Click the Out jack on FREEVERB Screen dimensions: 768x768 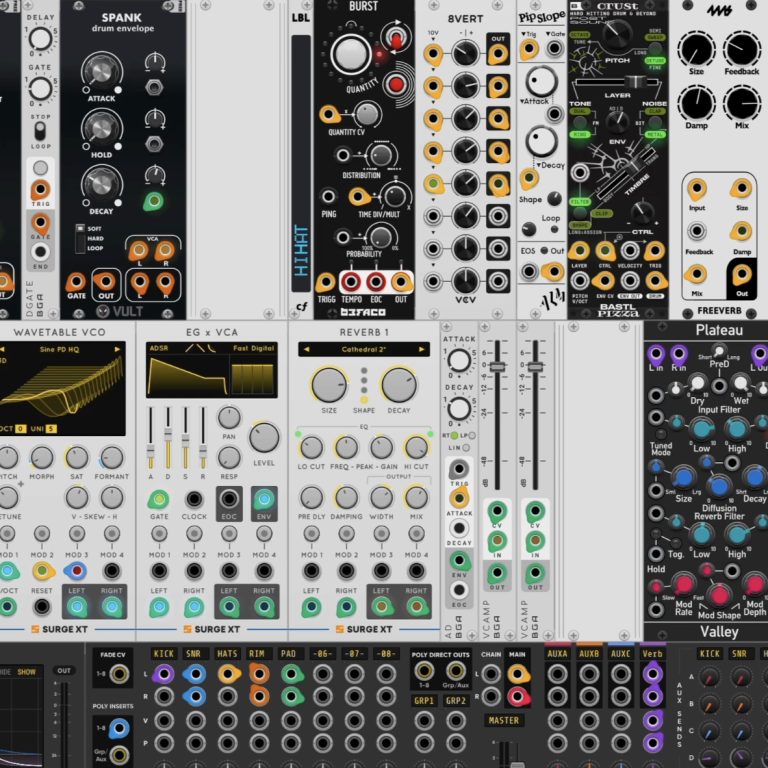742,274
